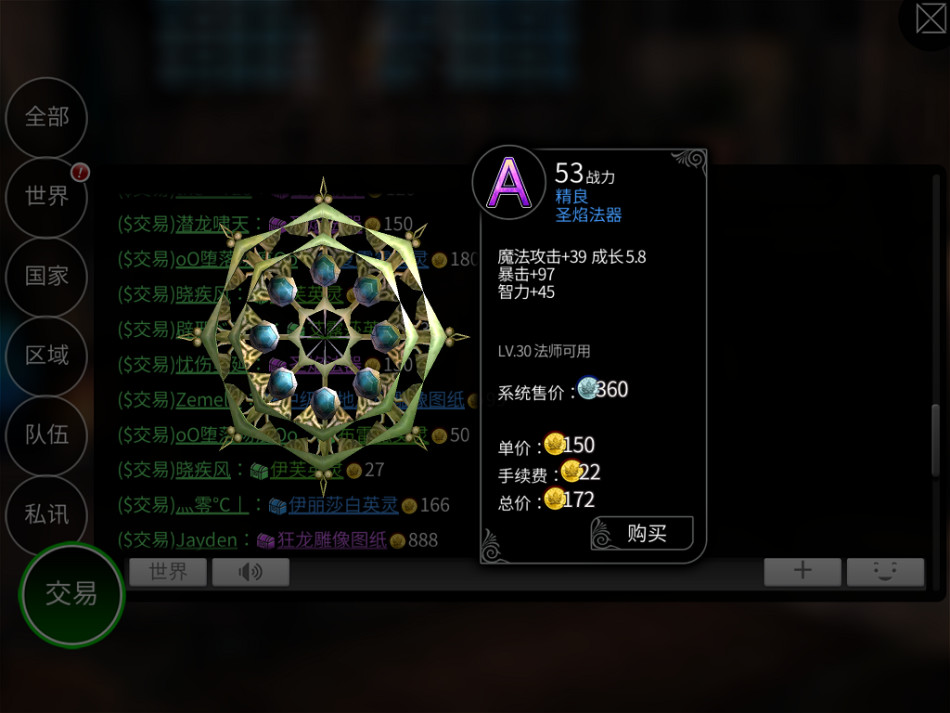Click the purple chest icon before 狂龙雕像图纸
950x713 pixels.
pyautogui.click(x=266, y=540)
